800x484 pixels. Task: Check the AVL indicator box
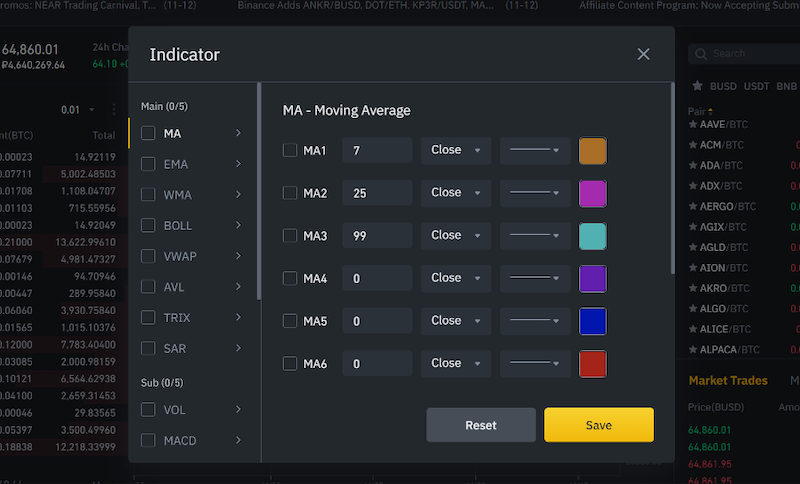(x=148, y=287)
